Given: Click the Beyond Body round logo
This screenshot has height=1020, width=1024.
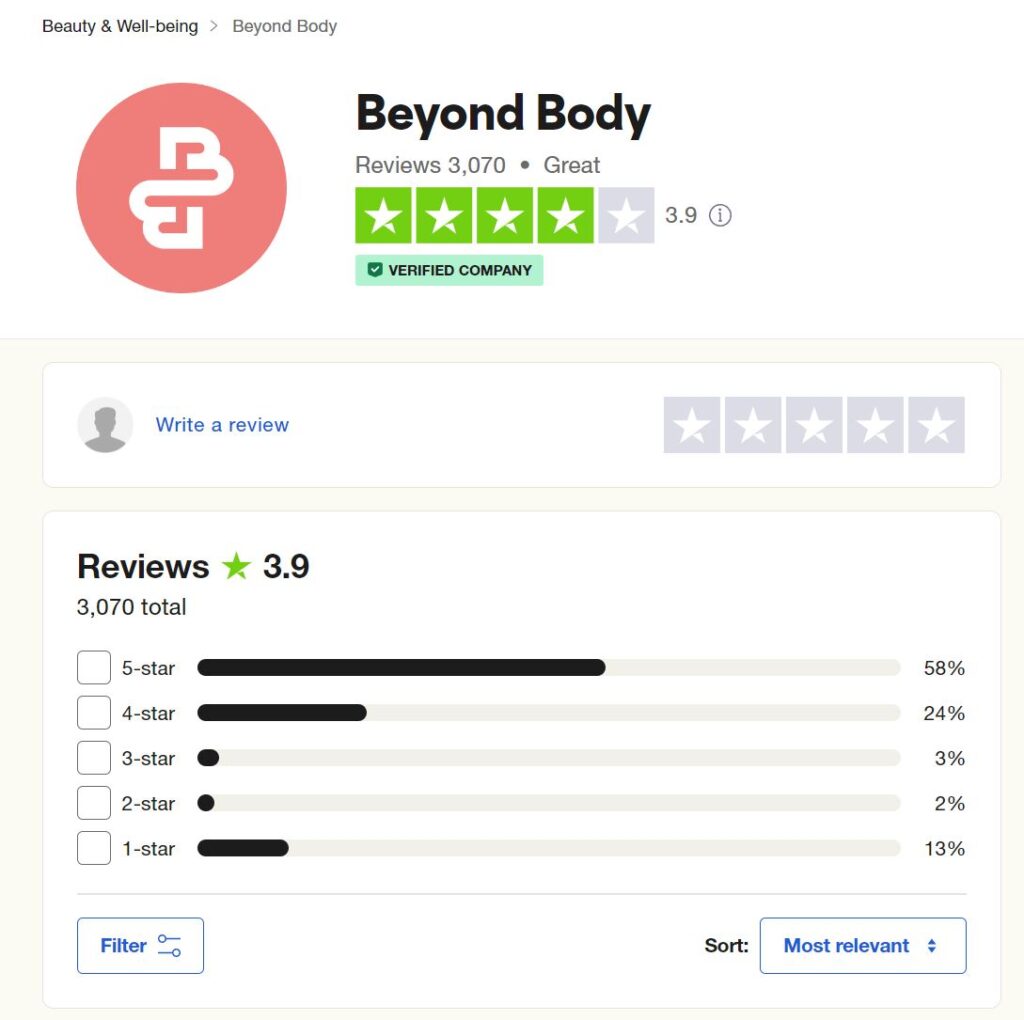Looking at the screenshot, I should coord(182,188).
